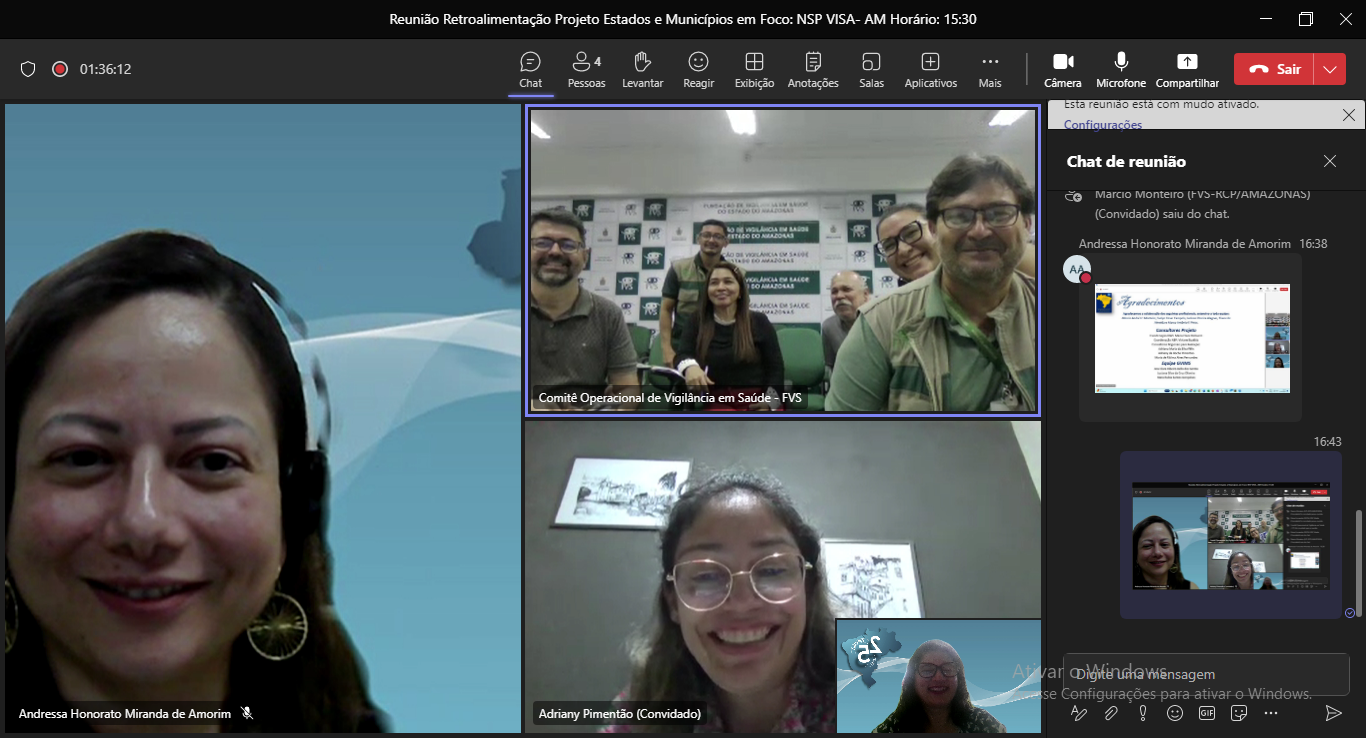Click the red Sair button

1274,69
